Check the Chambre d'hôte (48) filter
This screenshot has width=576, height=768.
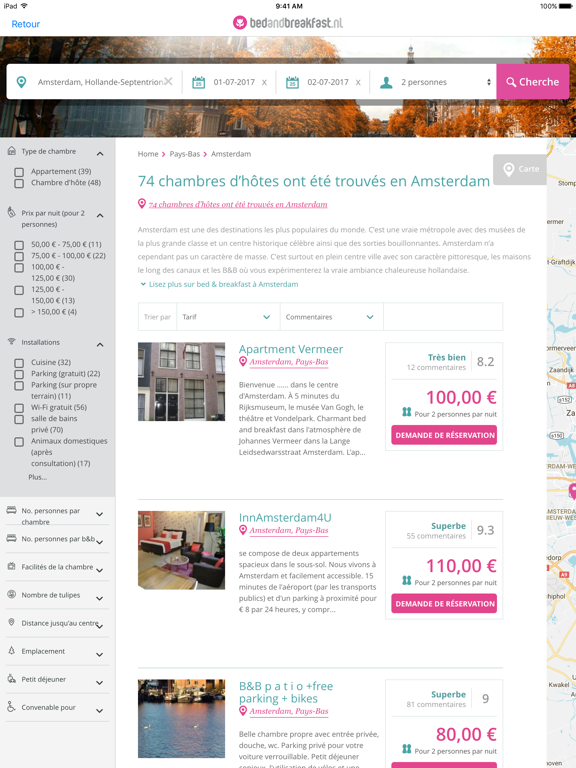19,183
